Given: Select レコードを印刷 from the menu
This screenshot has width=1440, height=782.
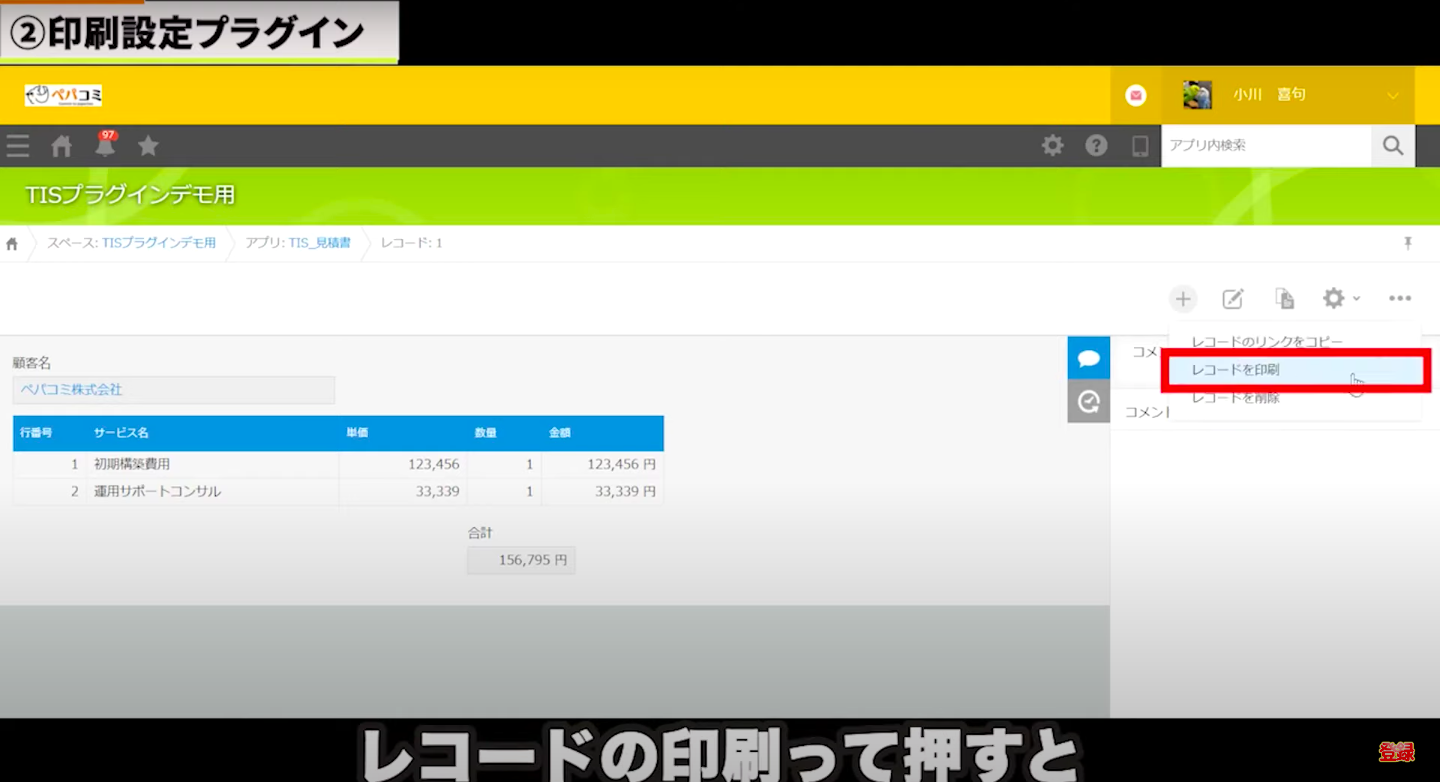Looking at the screenshot, I should 1236,370.
